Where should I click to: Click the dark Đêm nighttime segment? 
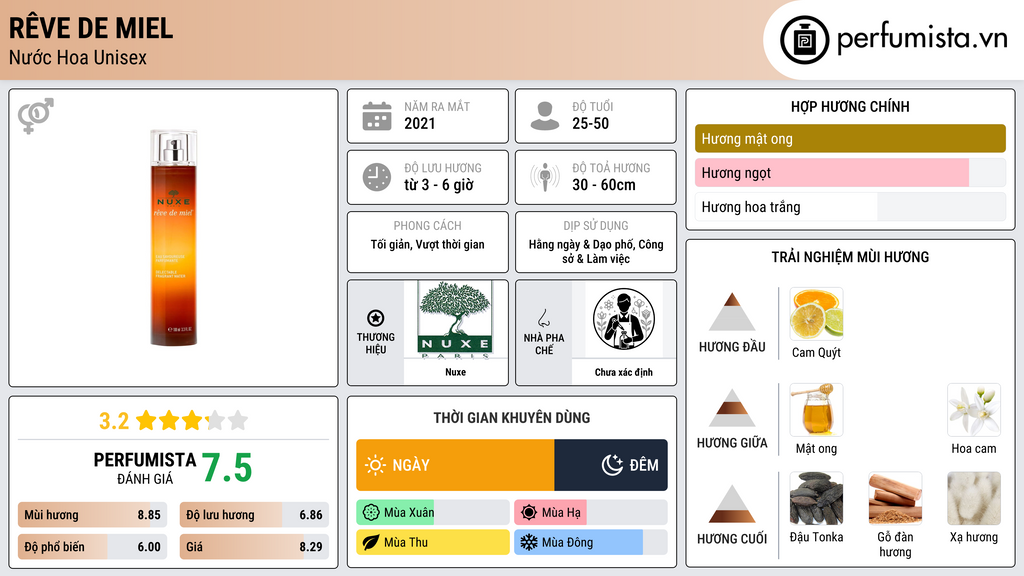(x=611, y=465)
